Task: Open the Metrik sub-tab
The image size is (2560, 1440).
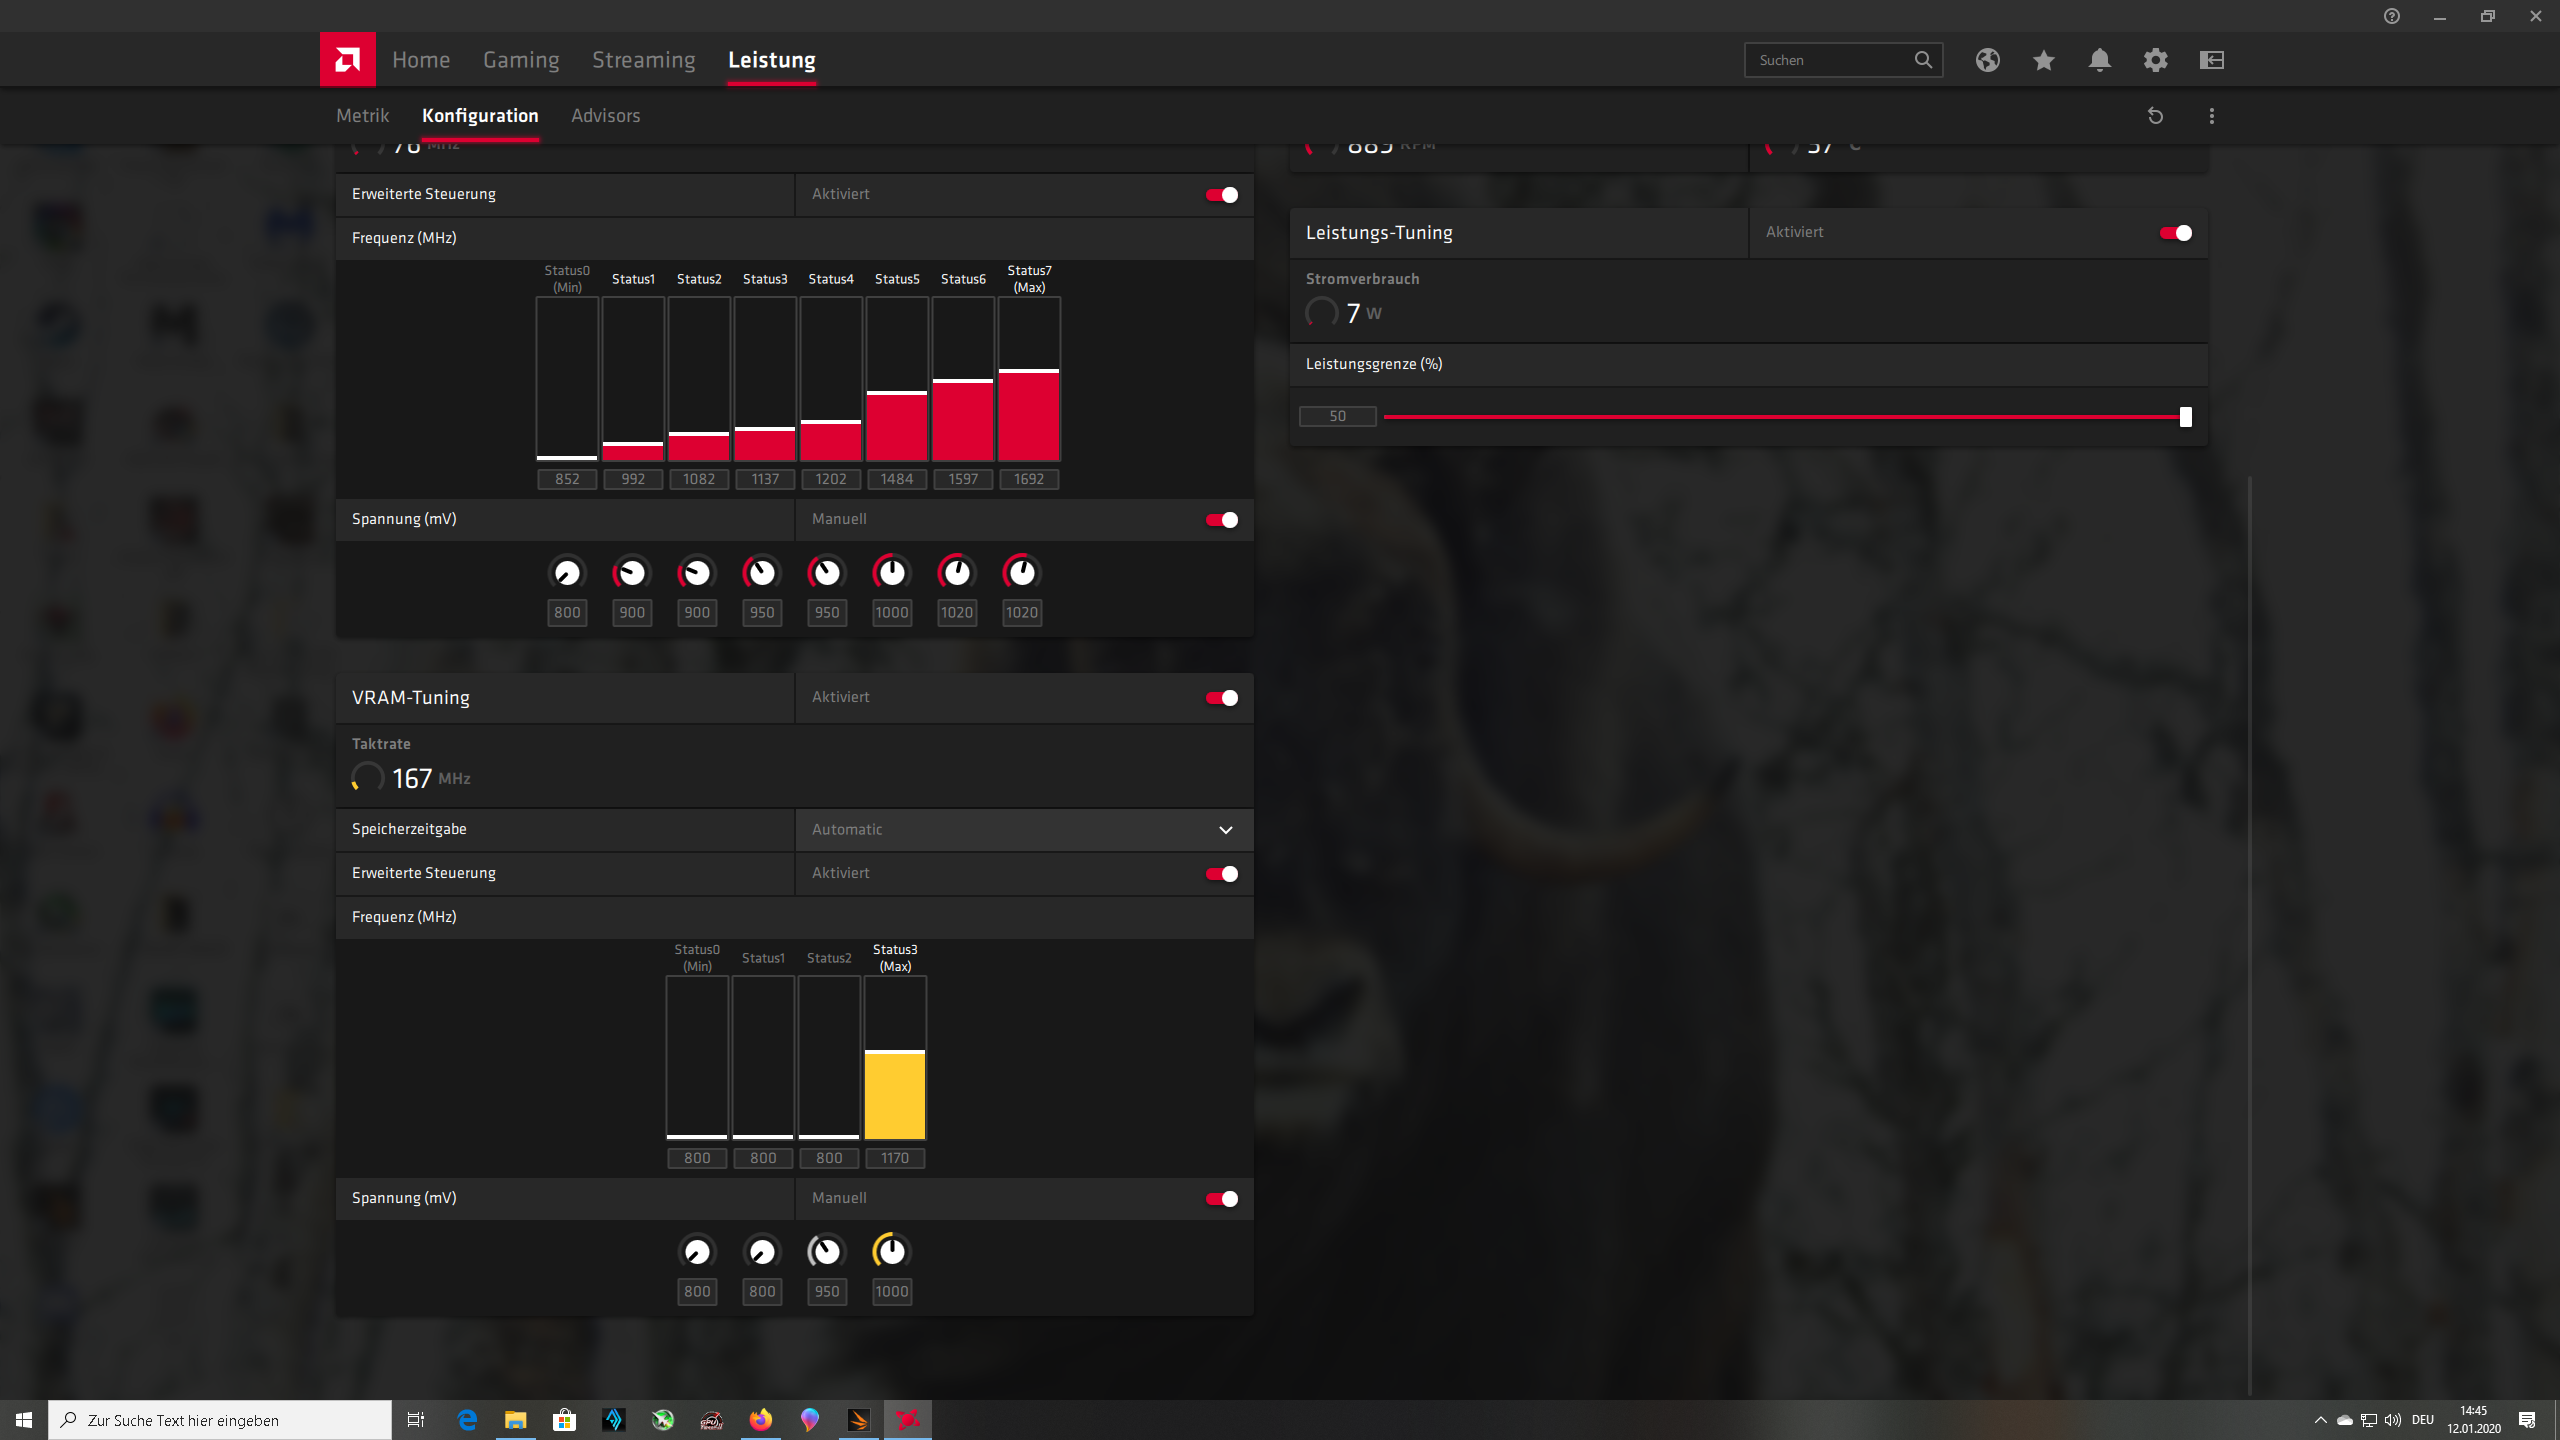Action: [362, 116]
